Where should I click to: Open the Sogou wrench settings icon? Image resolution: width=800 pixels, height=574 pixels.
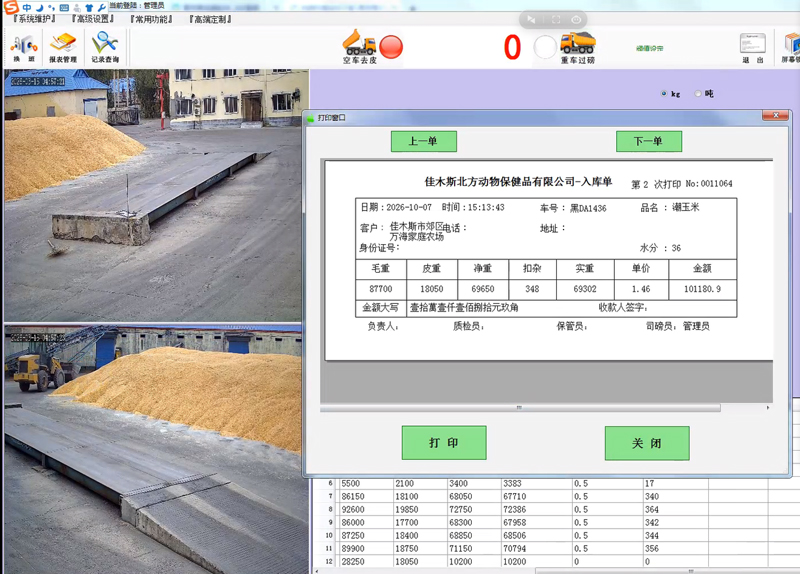(101, 7)
